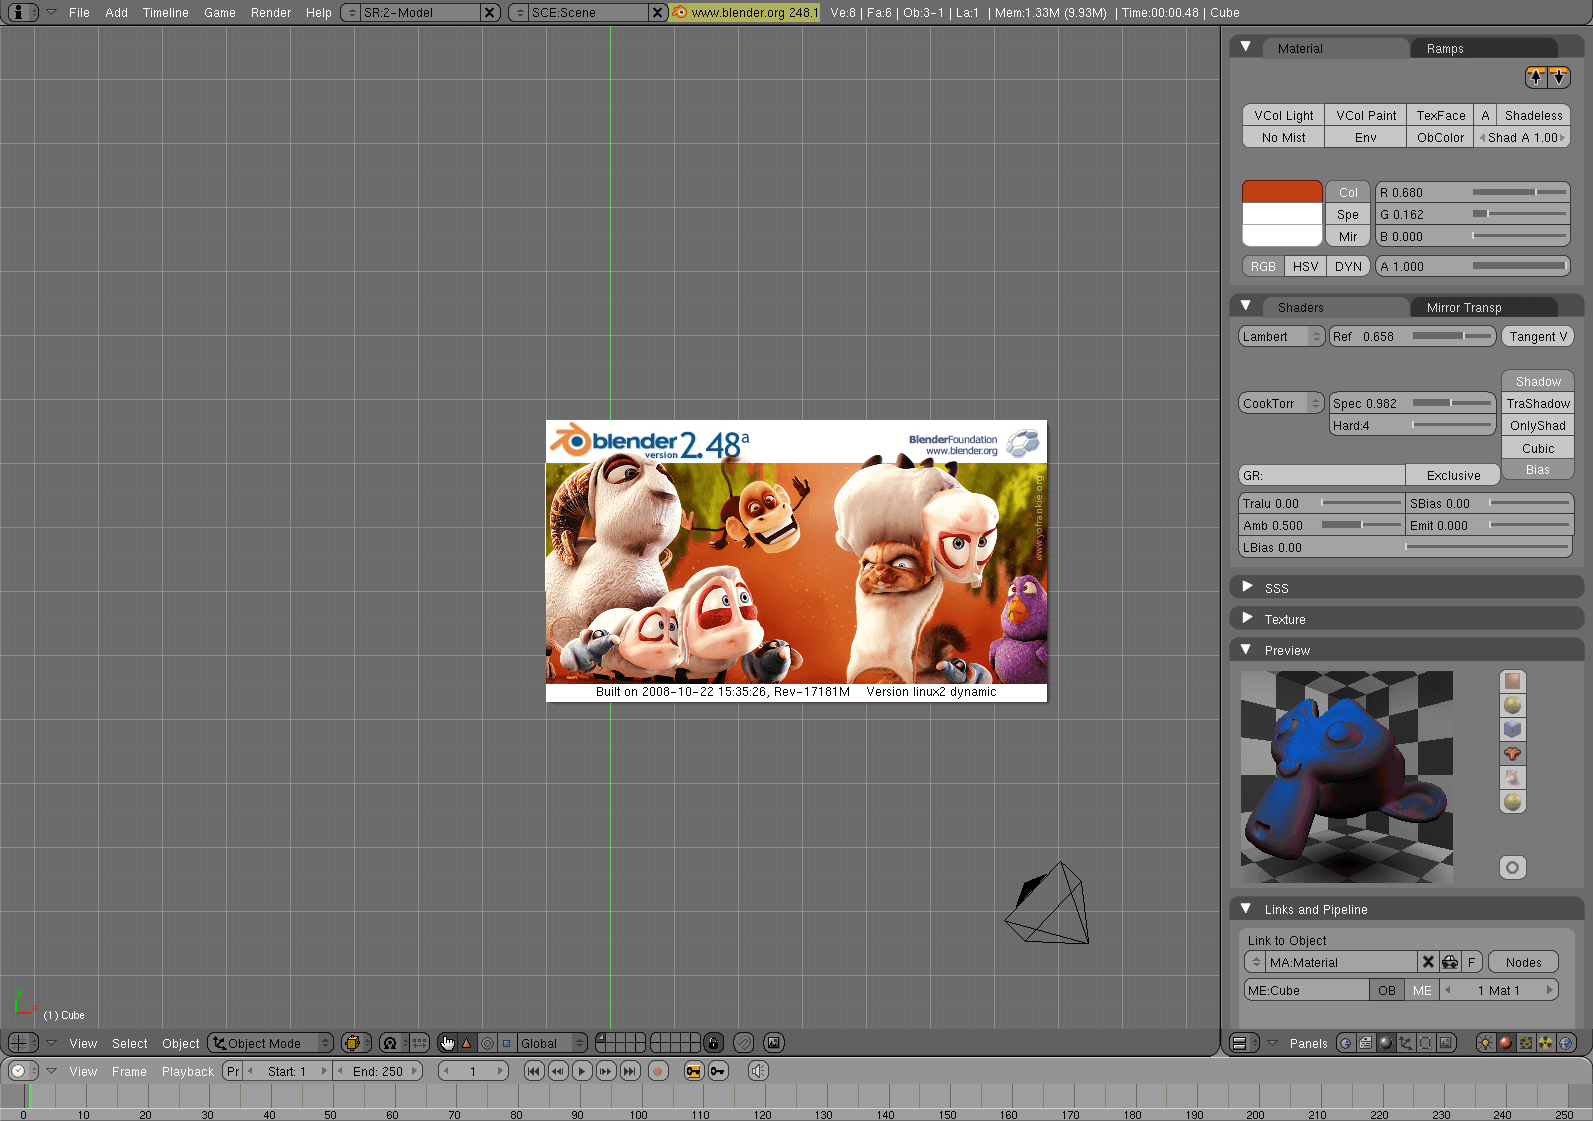Open the Script context buttons icon
Image resolution: width=1593 pixels, height=1121 pixels.
coord(1366,1043)
